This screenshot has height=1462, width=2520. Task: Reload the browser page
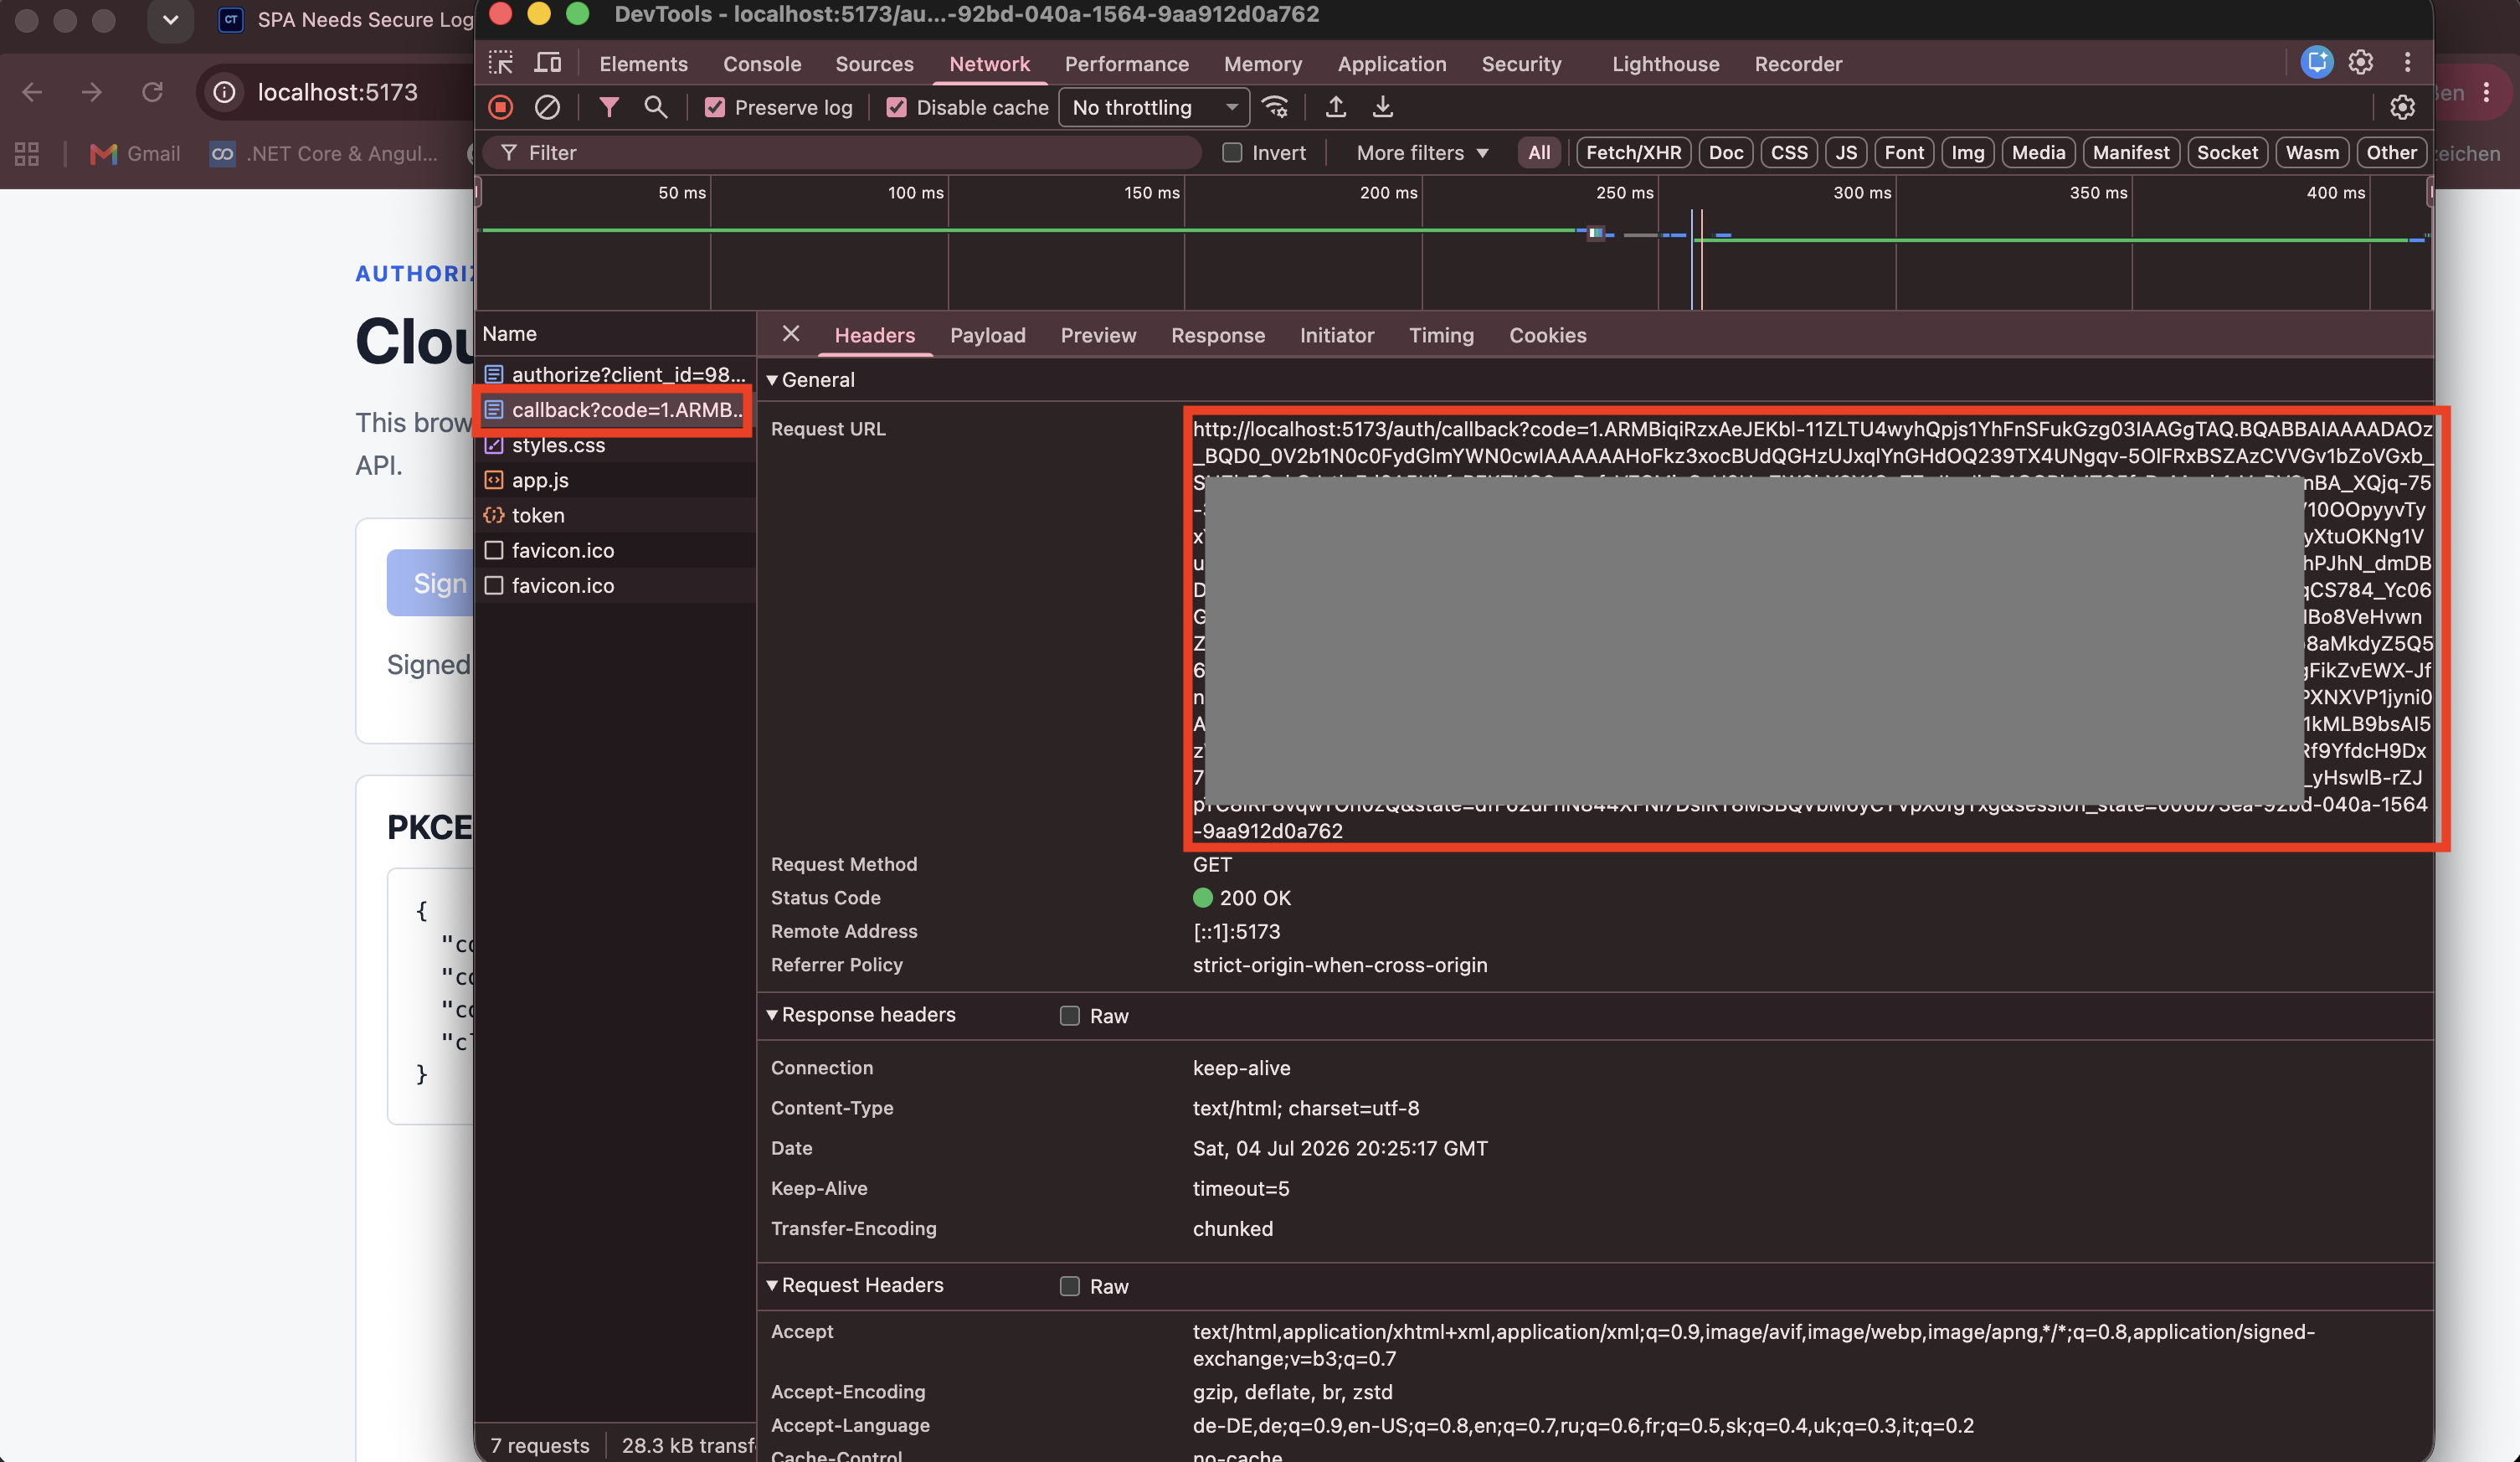point(152,92)
